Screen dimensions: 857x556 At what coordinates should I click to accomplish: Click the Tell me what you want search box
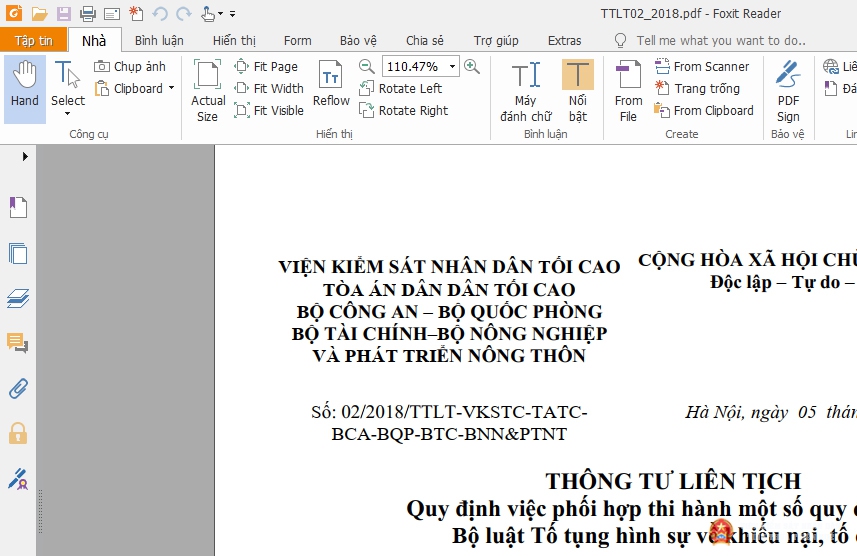(721, 40)
